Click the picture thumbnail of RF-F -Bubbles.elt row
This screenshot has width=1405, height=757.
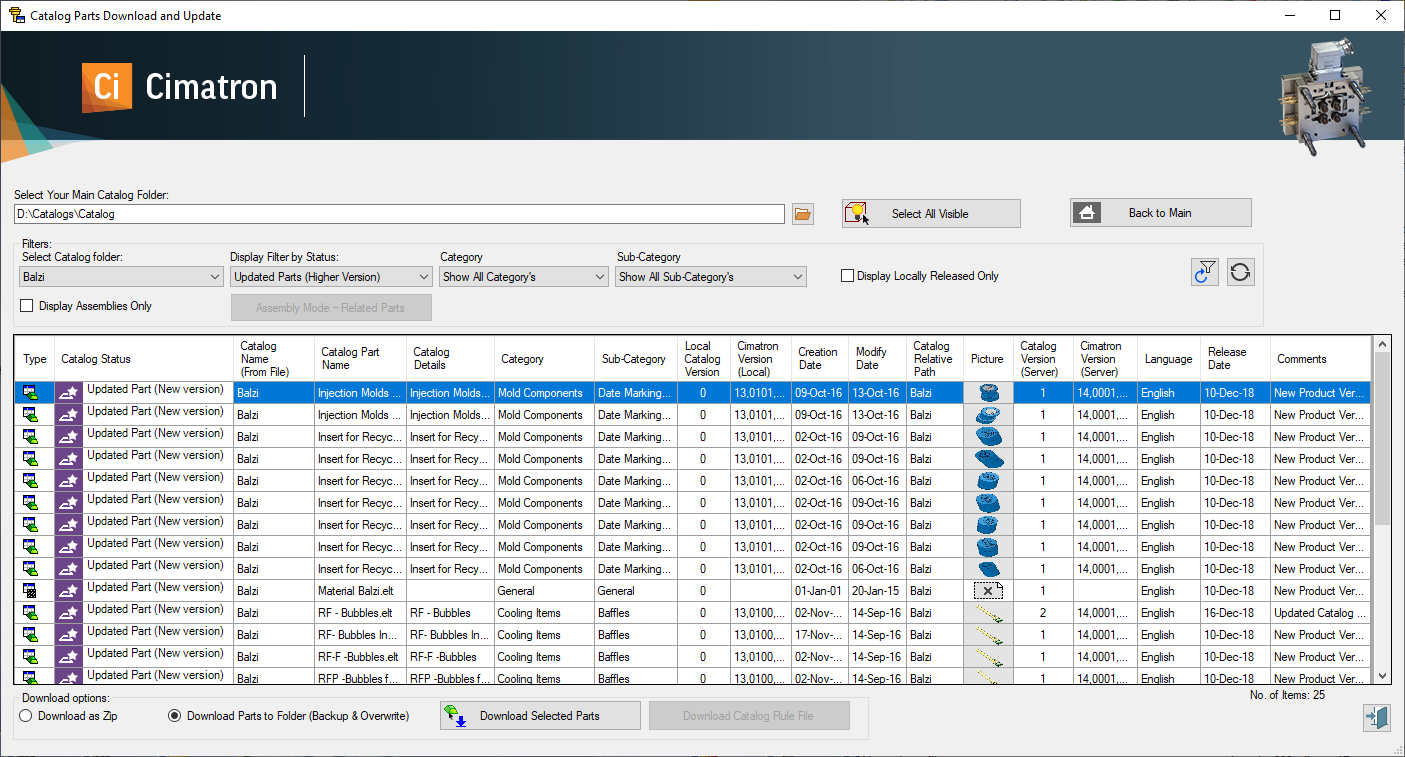[x=988, y=657]
